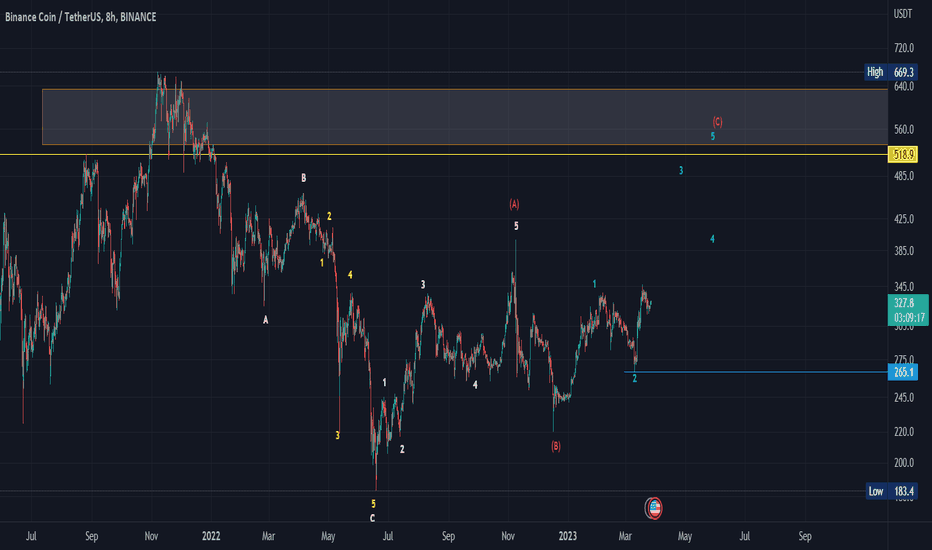Click the High 669.3 price label
This screenshot has width=932, height=550.
891,72
